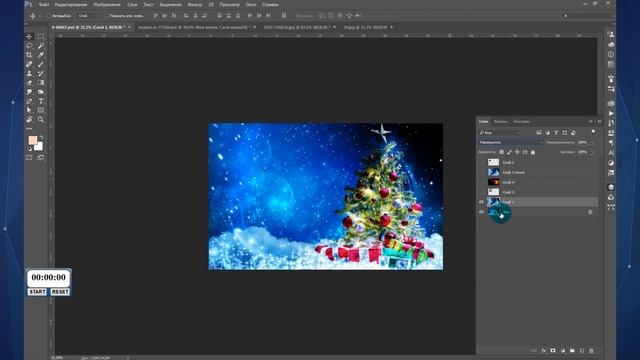Screen dimensions: 640x360
Task: Create a new layer
Action: click(582, 351)
